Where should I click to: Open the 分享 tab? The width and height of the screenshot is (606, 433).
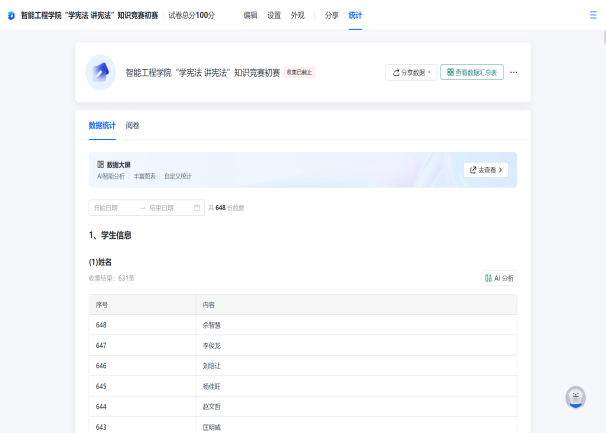[332, 16]
